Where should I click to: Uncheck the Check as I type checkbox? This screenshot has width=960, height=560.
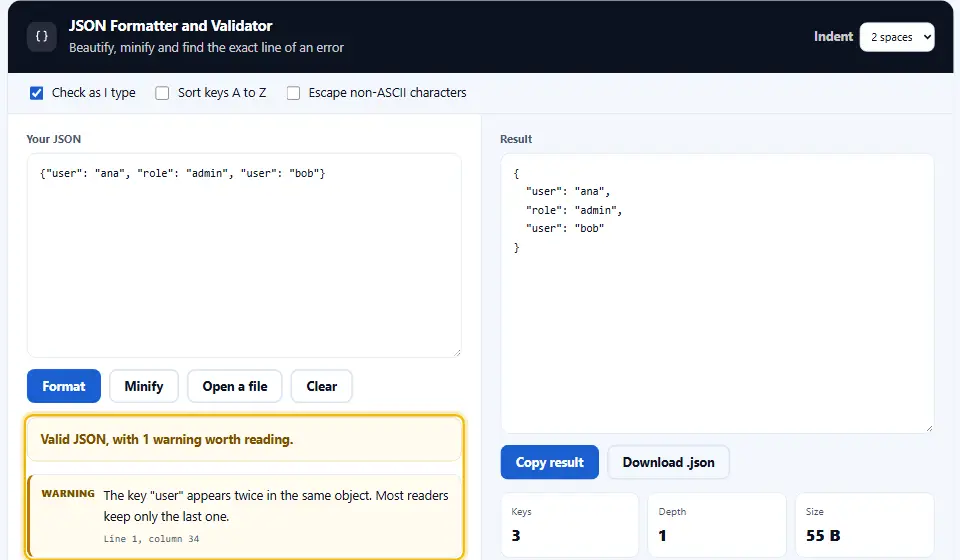pos(37,93)
